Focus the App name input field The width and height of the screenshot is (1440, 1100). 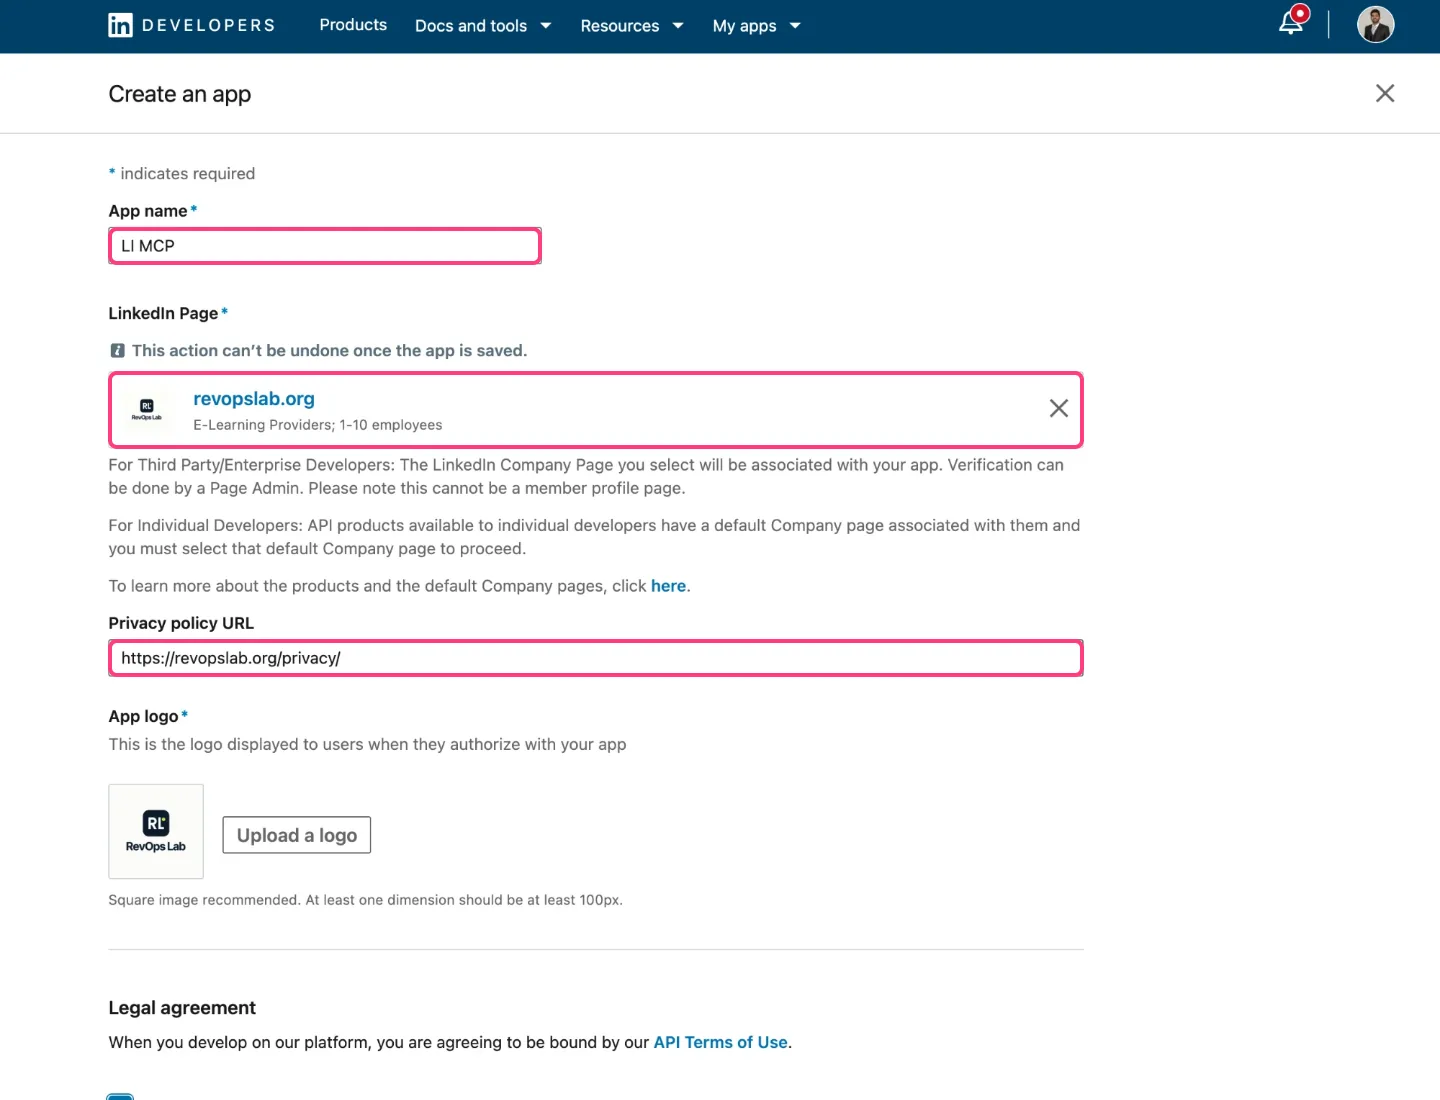pos(325,246)
